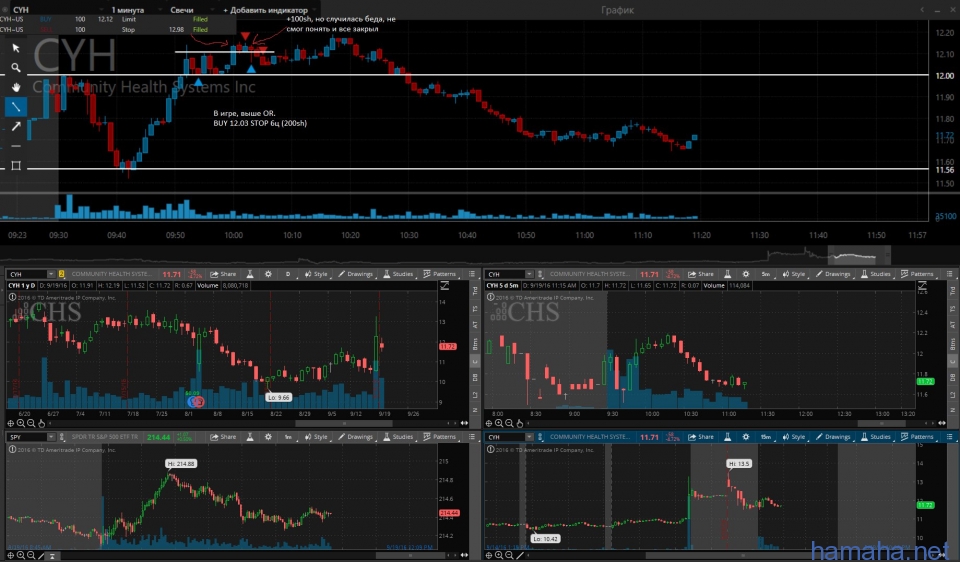This screenshot has height=562, width=960.
Task: Select the magnifier zoom tool in main chart
Action: coord(16,67)
